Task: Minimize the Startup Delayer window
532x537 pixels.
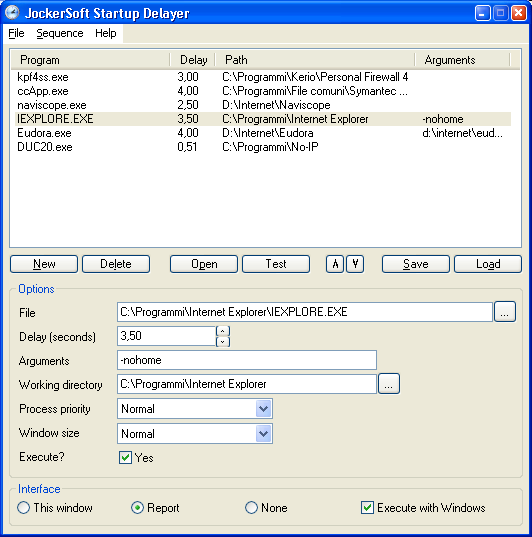Action: pos(482,13)
